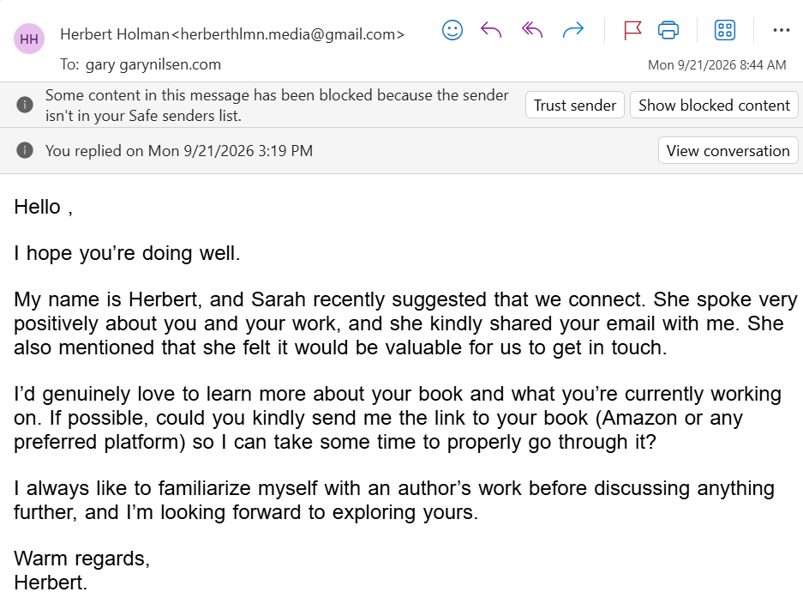Click the View conversation button

[728, 151]
